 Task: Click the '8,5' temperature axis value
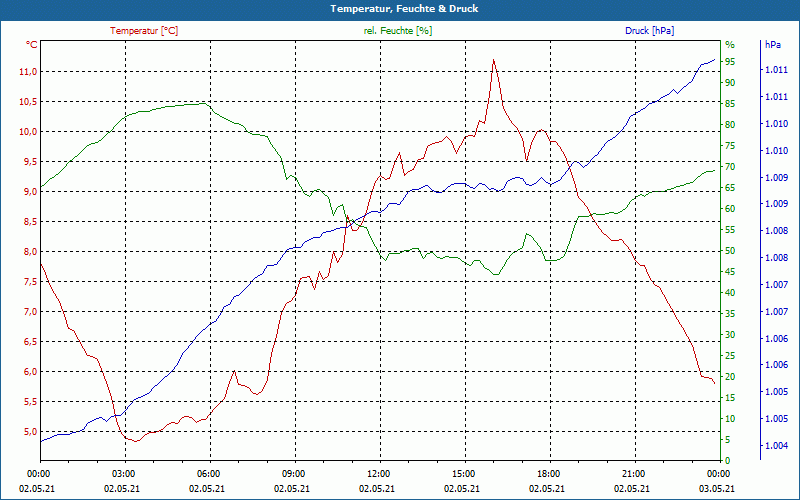click(30, 222)
